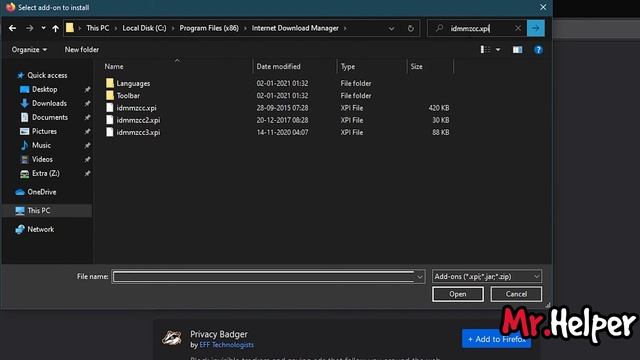Click the idmmzcc3.xpi file icon

coord(109,132)
